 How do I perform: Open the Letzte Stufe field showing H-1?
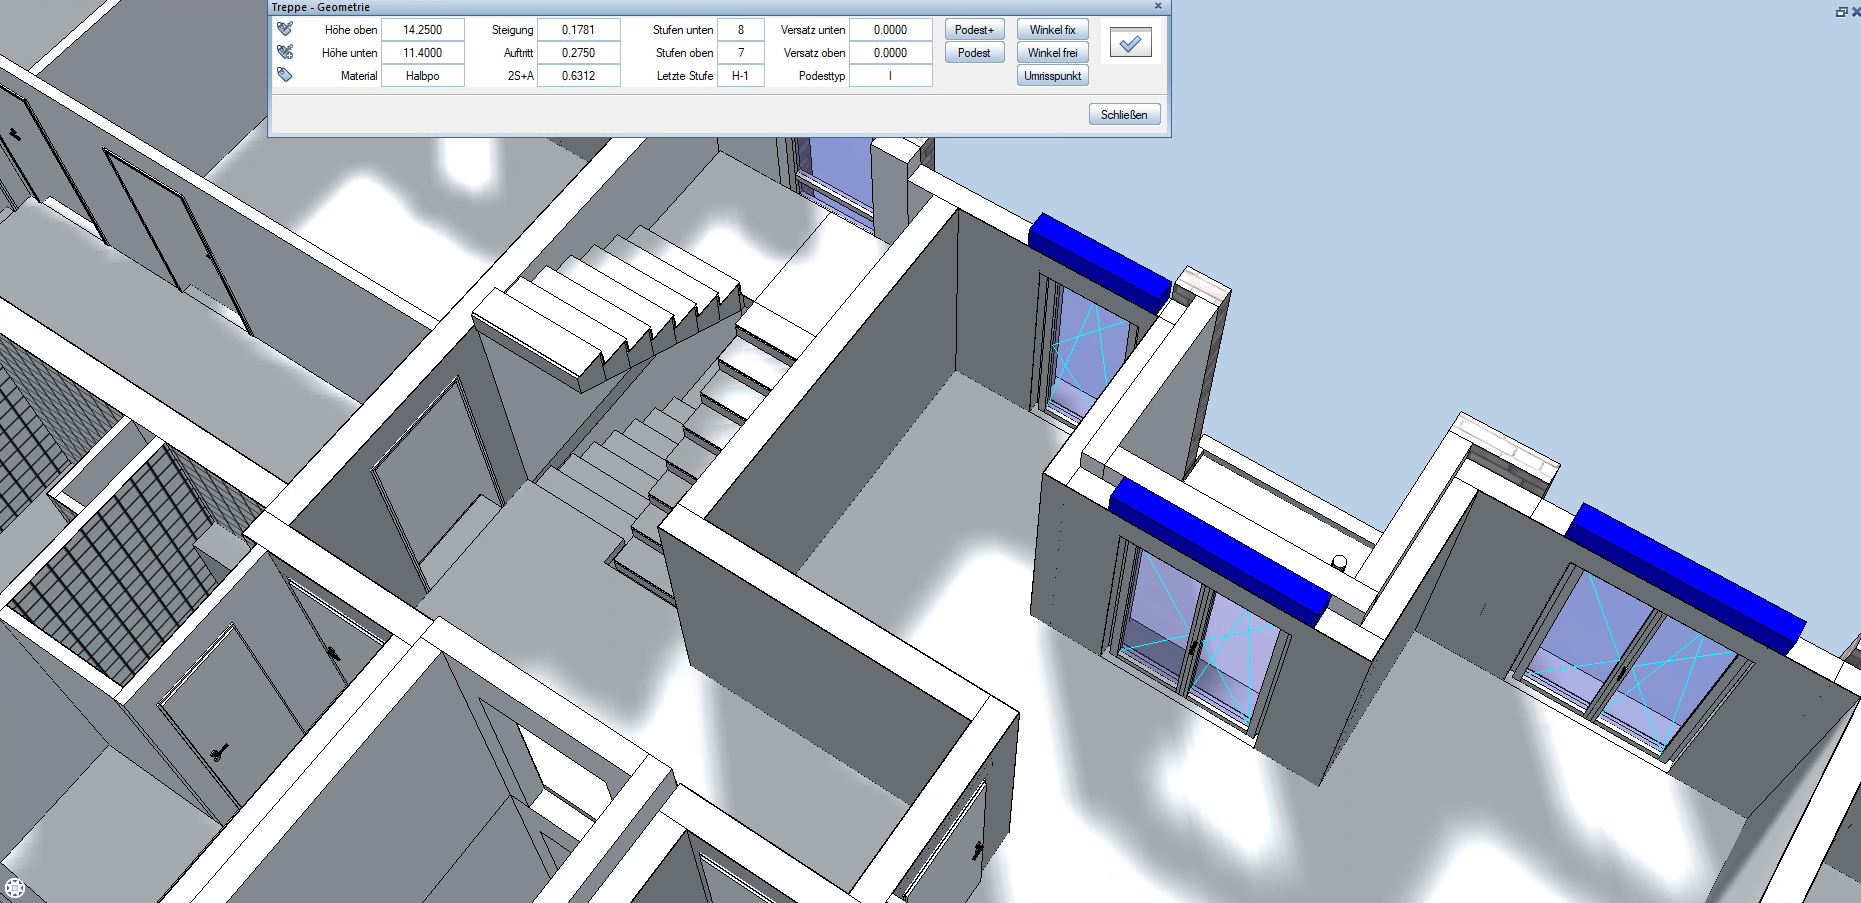740,76
